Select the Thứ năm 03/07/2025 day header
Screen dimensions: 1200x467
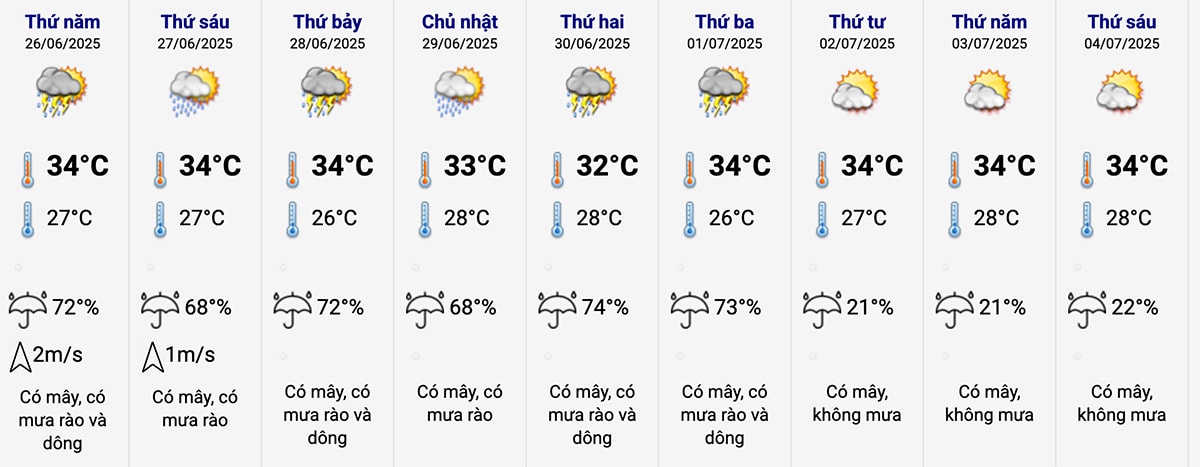click(989, 31)
